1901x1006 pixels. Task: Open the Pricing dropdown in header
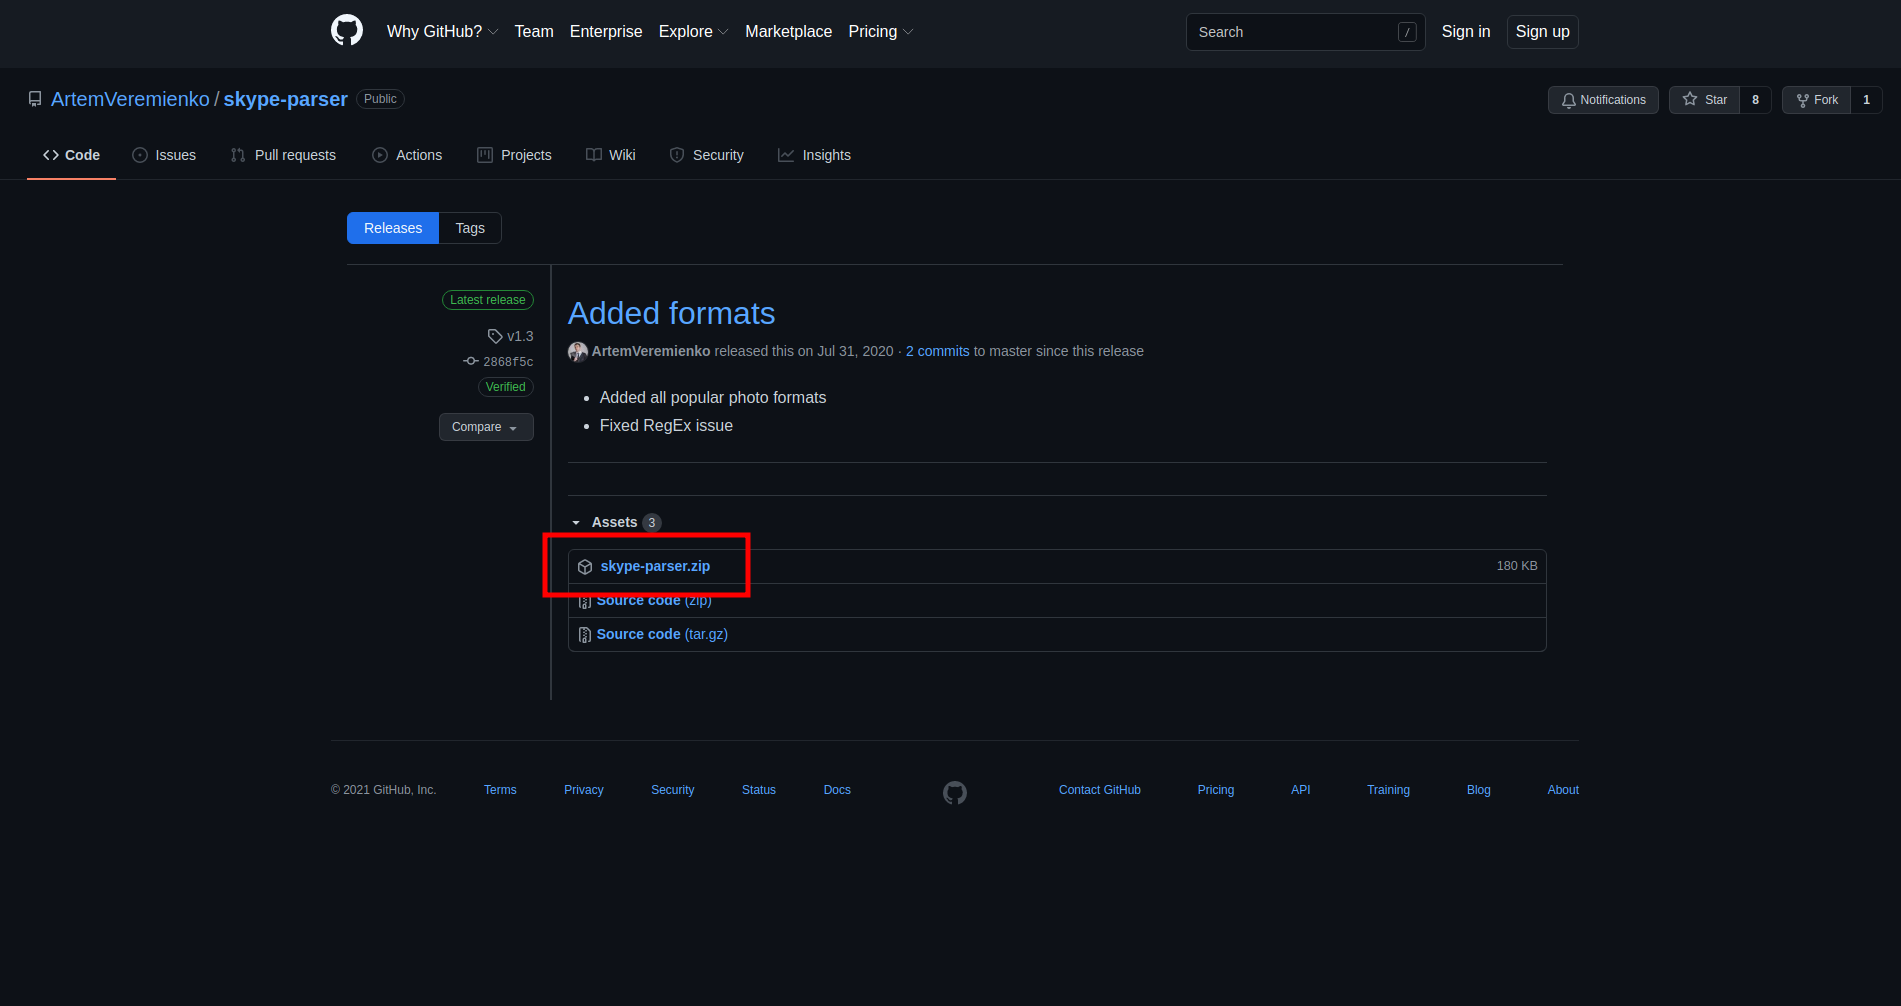click(881, 31)
